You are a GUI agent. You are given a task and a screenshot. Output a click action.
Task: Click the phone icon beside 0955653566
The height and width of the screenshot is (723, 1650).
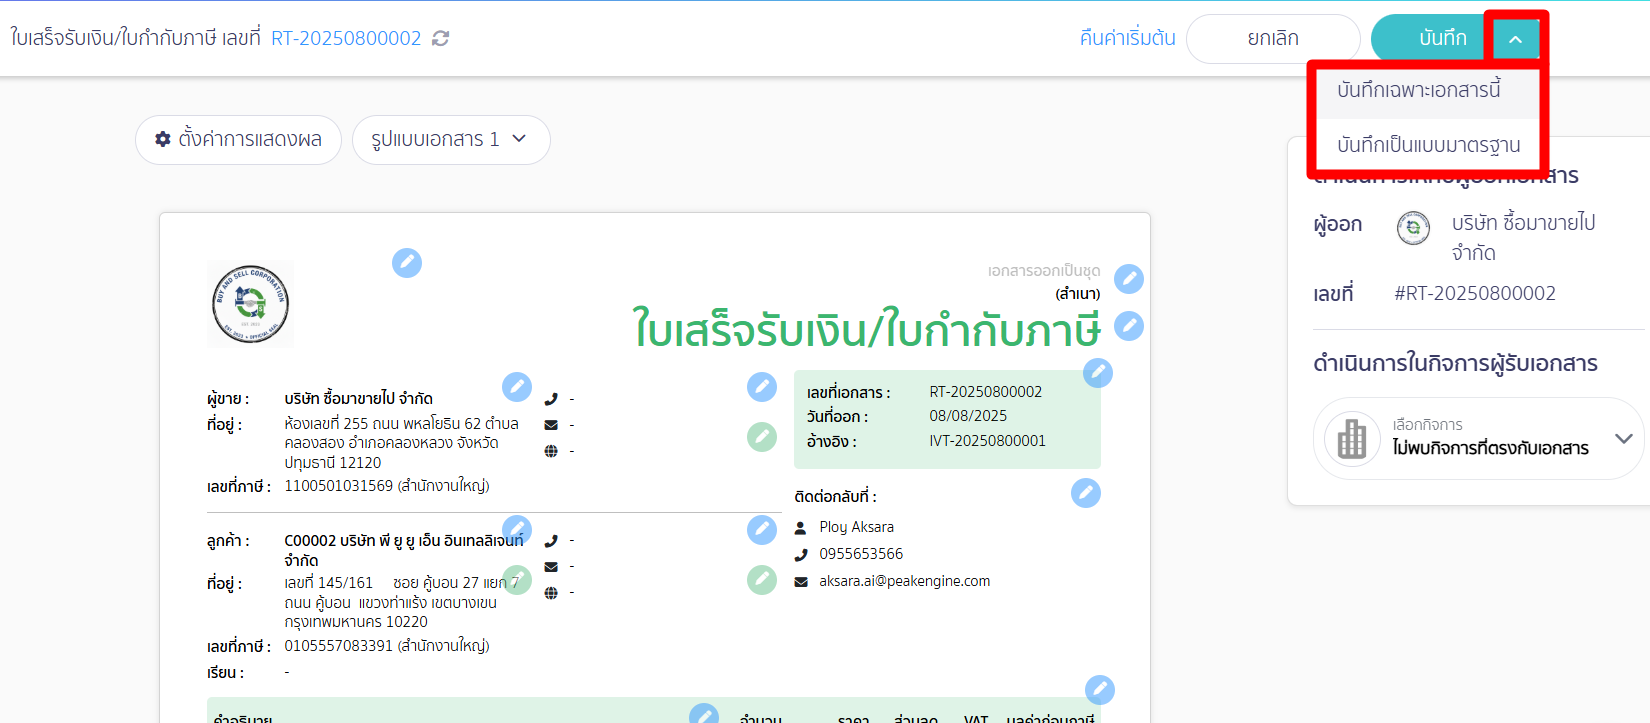tap(800, 555)
